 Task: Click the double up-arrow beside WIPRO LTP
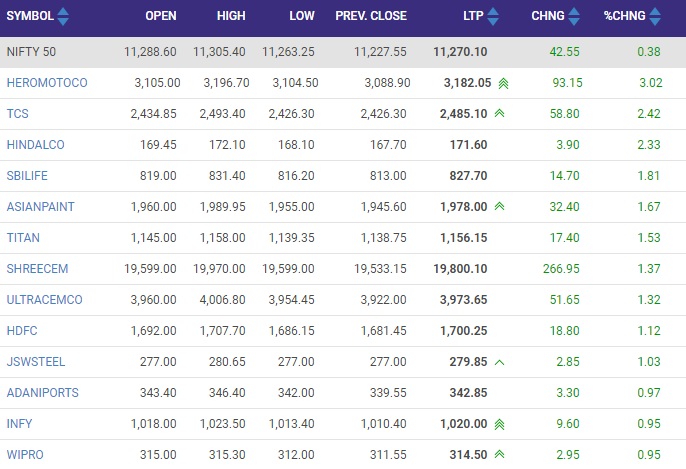(500, 455)
